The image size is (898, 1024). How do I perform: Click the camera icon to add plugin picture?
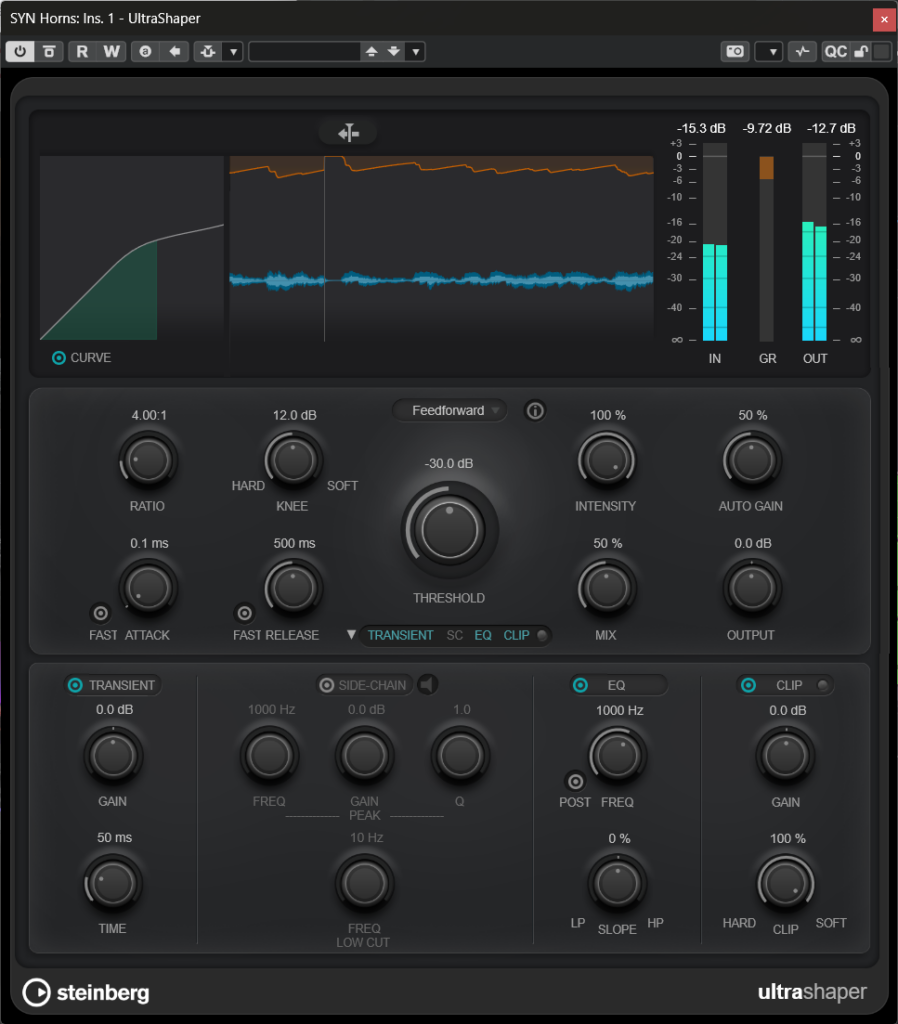point(734,51)
